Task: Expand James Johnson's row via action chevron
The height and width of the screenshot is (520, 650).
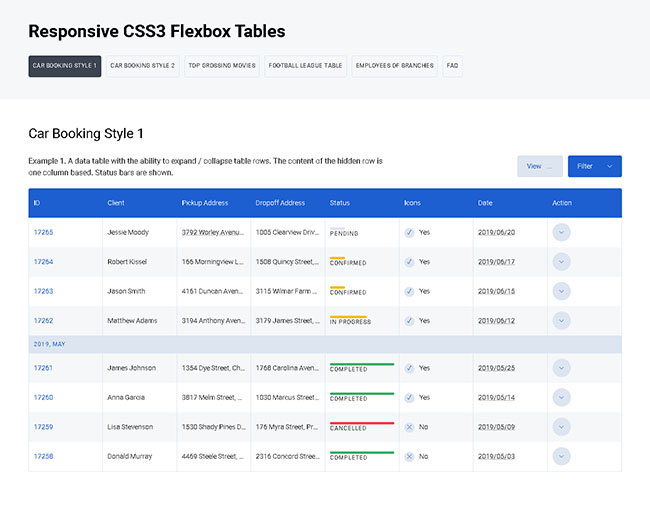Action: pyautogui.click(x=561, y=368)
